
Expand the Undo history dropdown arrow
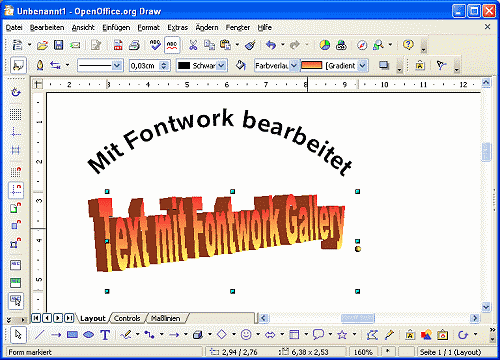point(283,45)
